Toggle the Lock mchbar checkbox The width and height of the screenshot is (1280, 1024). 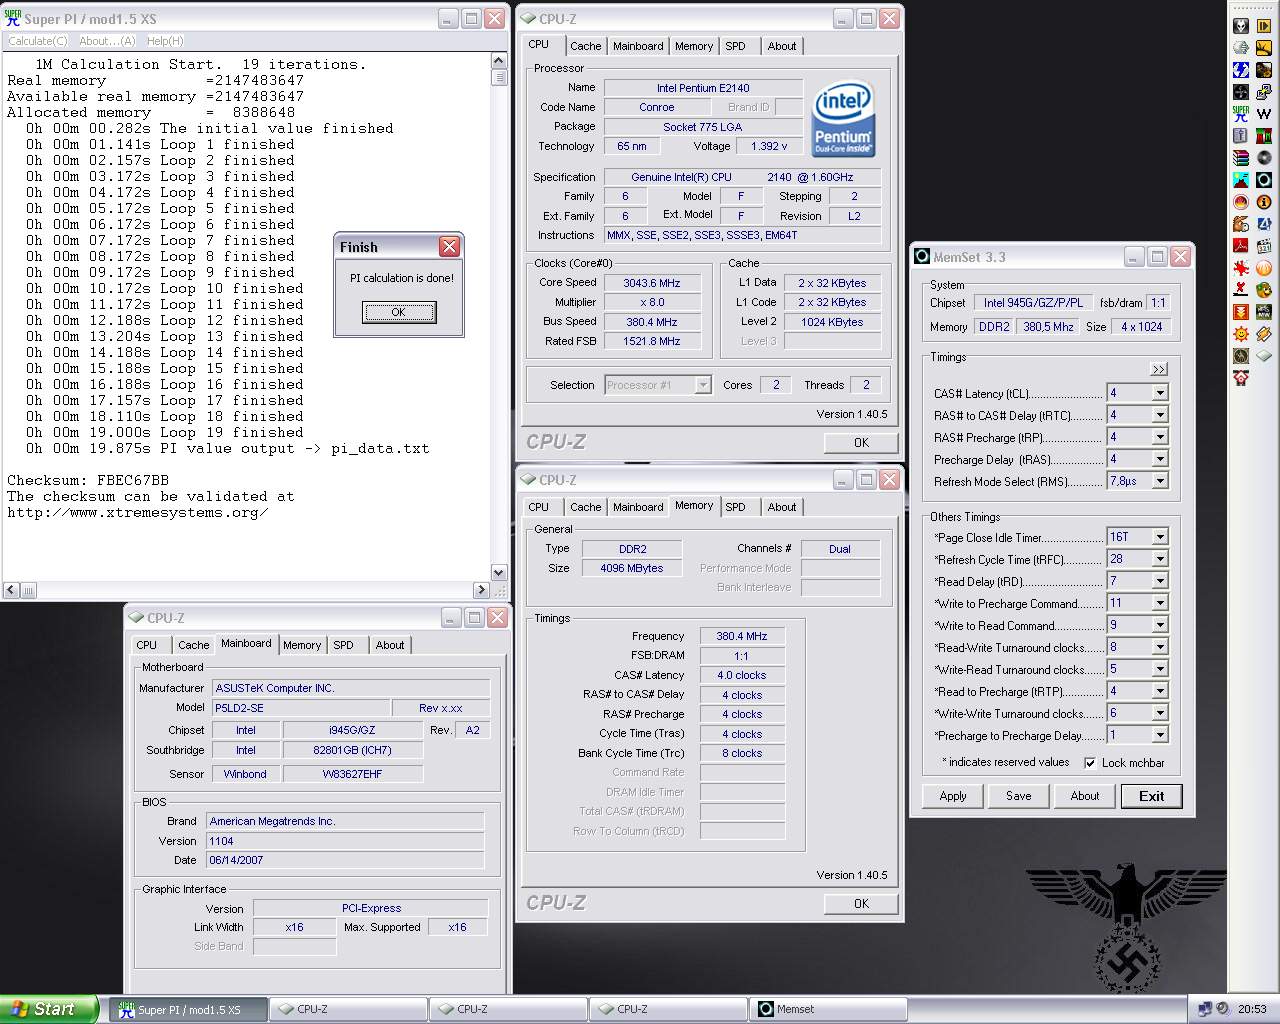pyautogui.click(x=1090, y=763)
